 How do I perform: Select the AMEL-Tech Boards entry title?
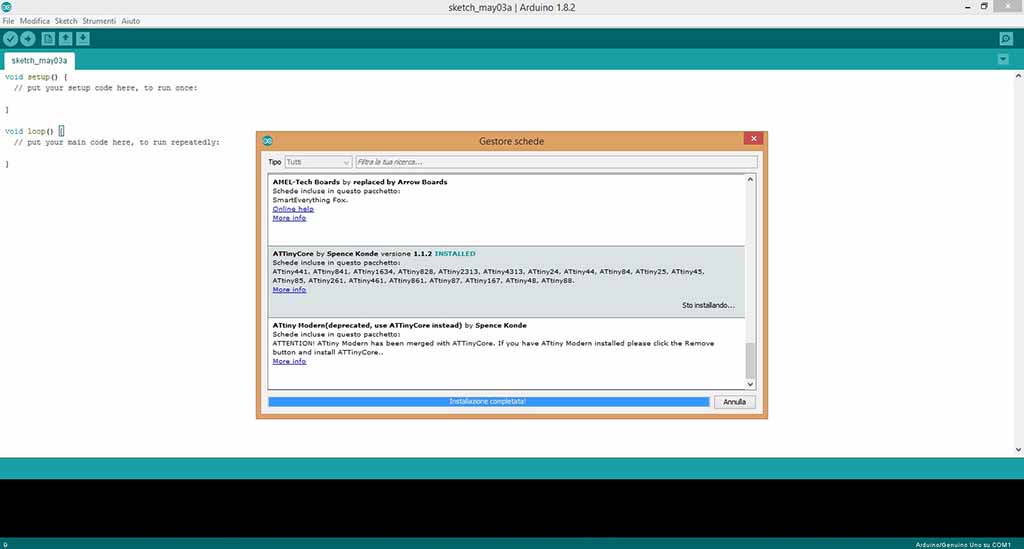click(x=360, y=182)
